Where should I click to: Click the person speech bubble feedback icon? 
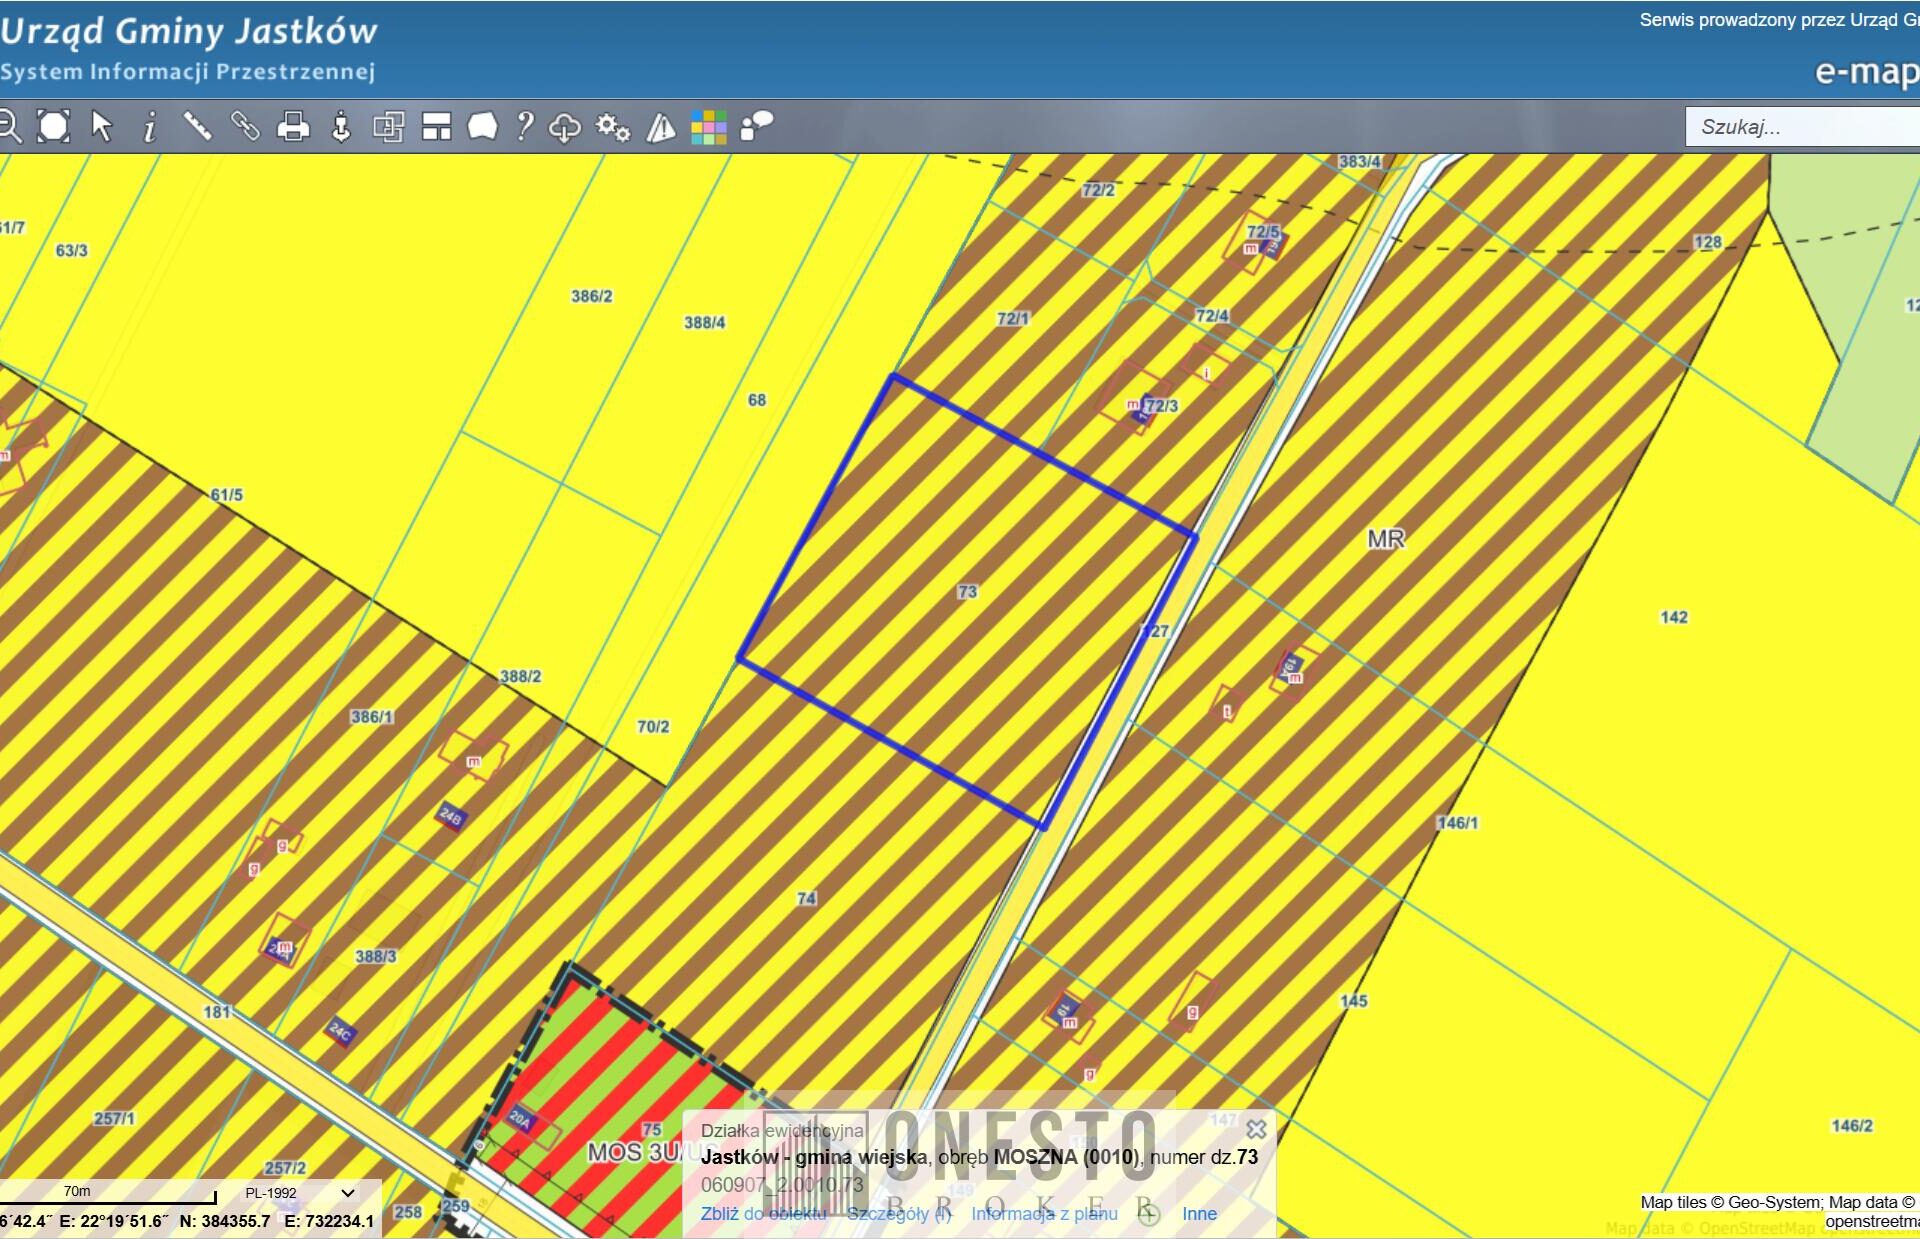click(757, 127)
